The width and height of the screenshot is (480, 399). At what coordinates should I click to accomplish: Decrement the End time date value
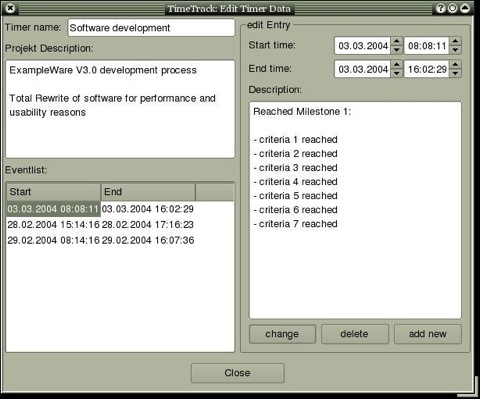click(397, 73)
